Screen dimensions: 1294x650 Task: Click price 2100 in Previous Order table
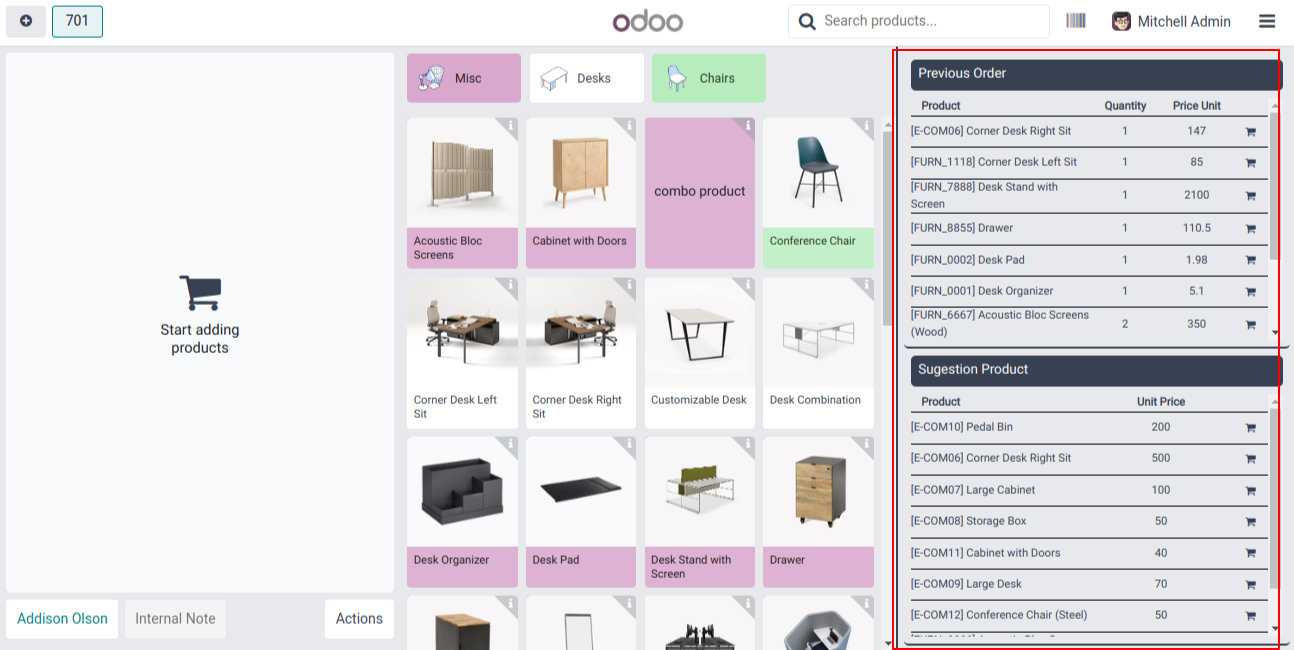(1197, 195)
